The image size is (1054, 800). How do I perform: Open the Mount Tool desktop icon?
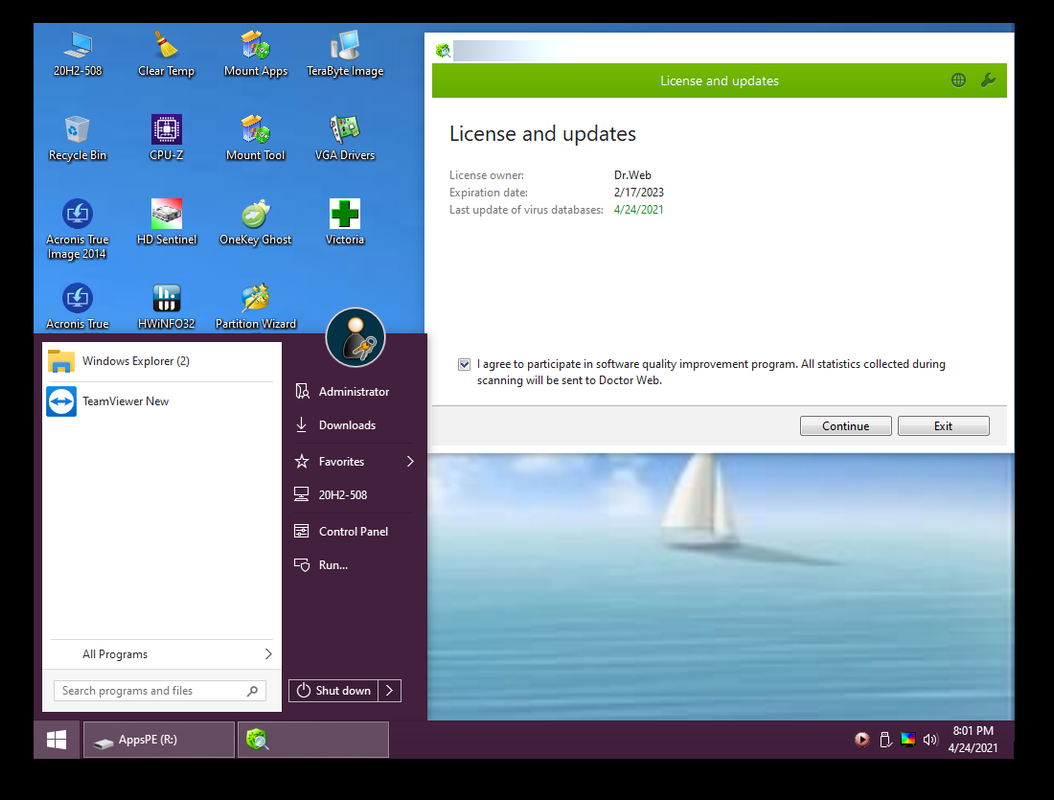click(255, 138)
